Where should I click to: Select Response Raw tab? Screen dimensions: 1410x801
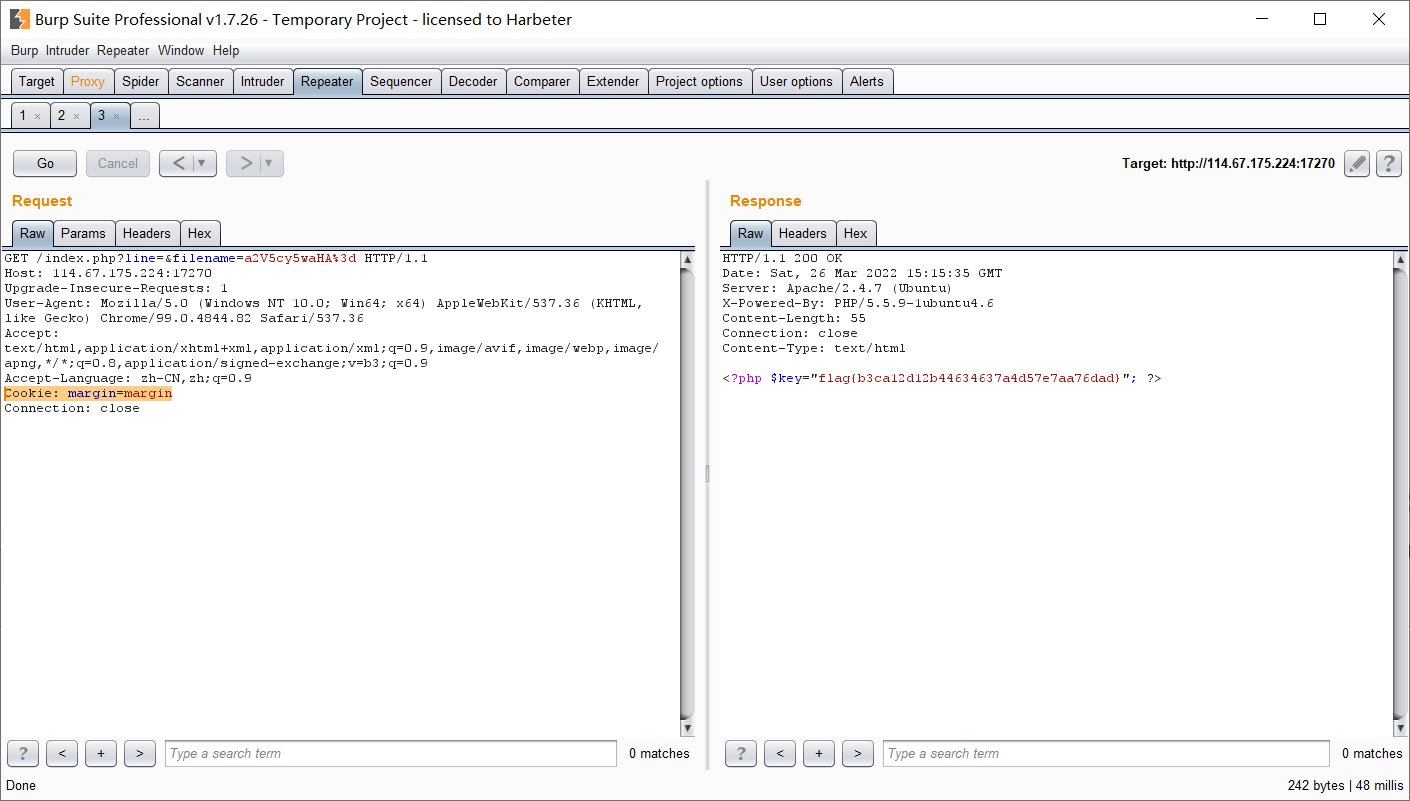coord(751,233)
